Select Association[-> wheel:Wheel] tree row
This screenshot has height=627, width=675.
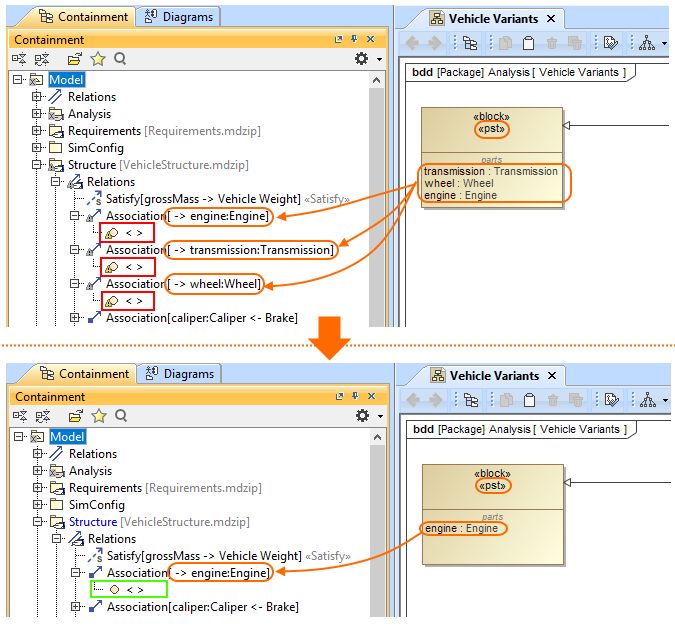click(173, 284)
